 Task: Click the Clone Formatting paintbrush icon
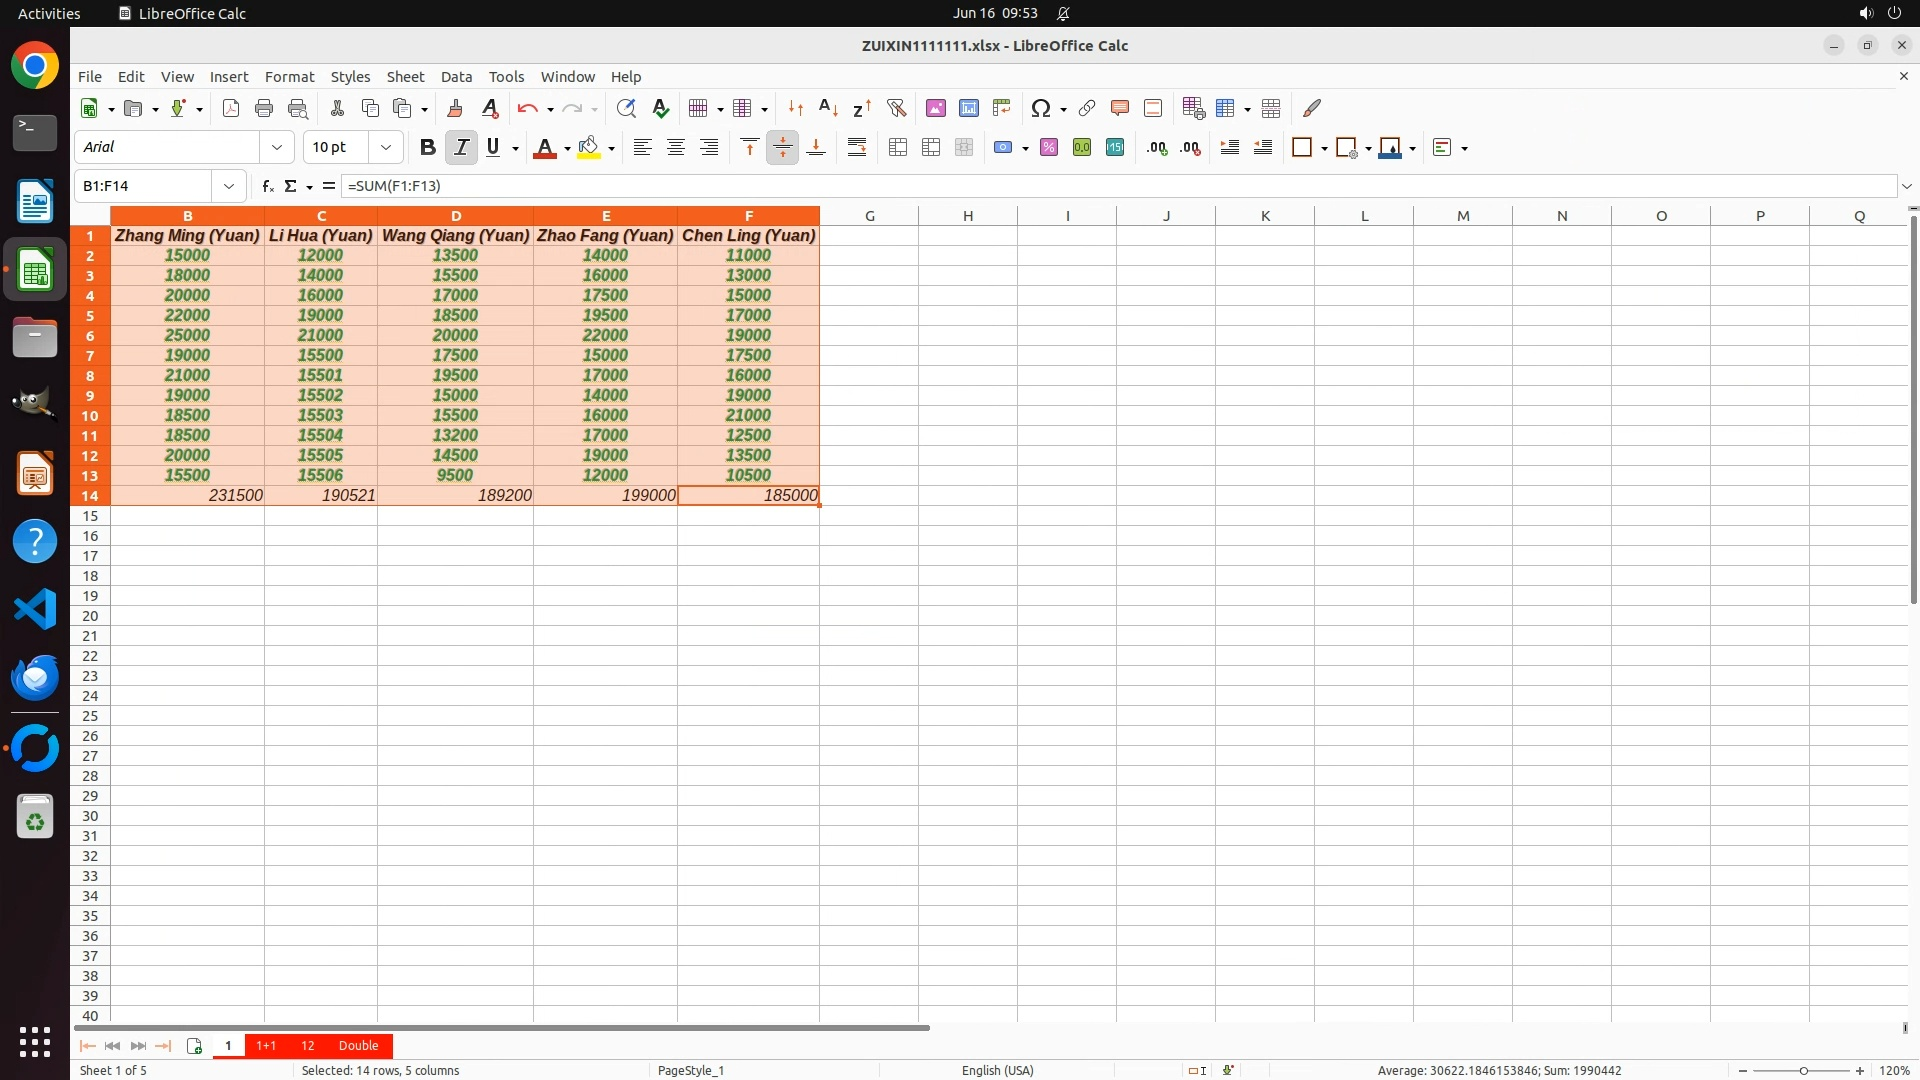[455, 108]
